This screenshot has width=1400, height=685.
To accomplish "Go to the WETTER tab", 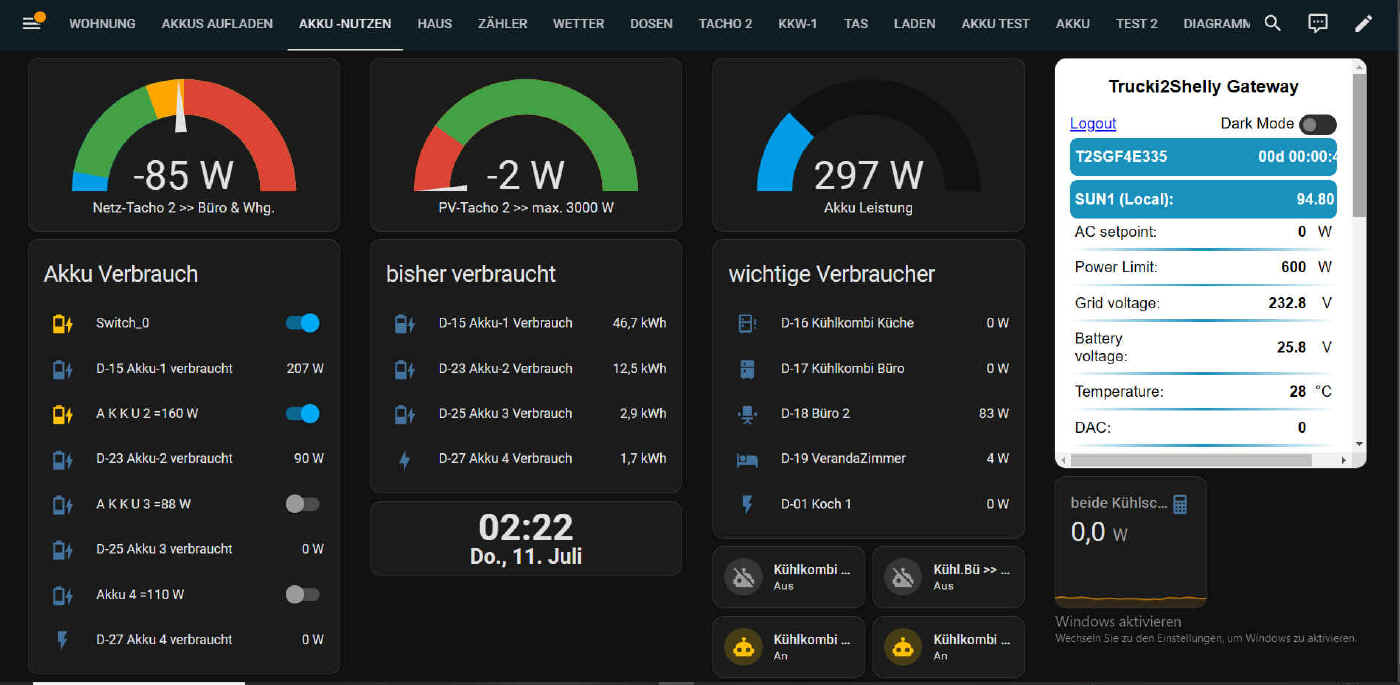I will (578, 23).
